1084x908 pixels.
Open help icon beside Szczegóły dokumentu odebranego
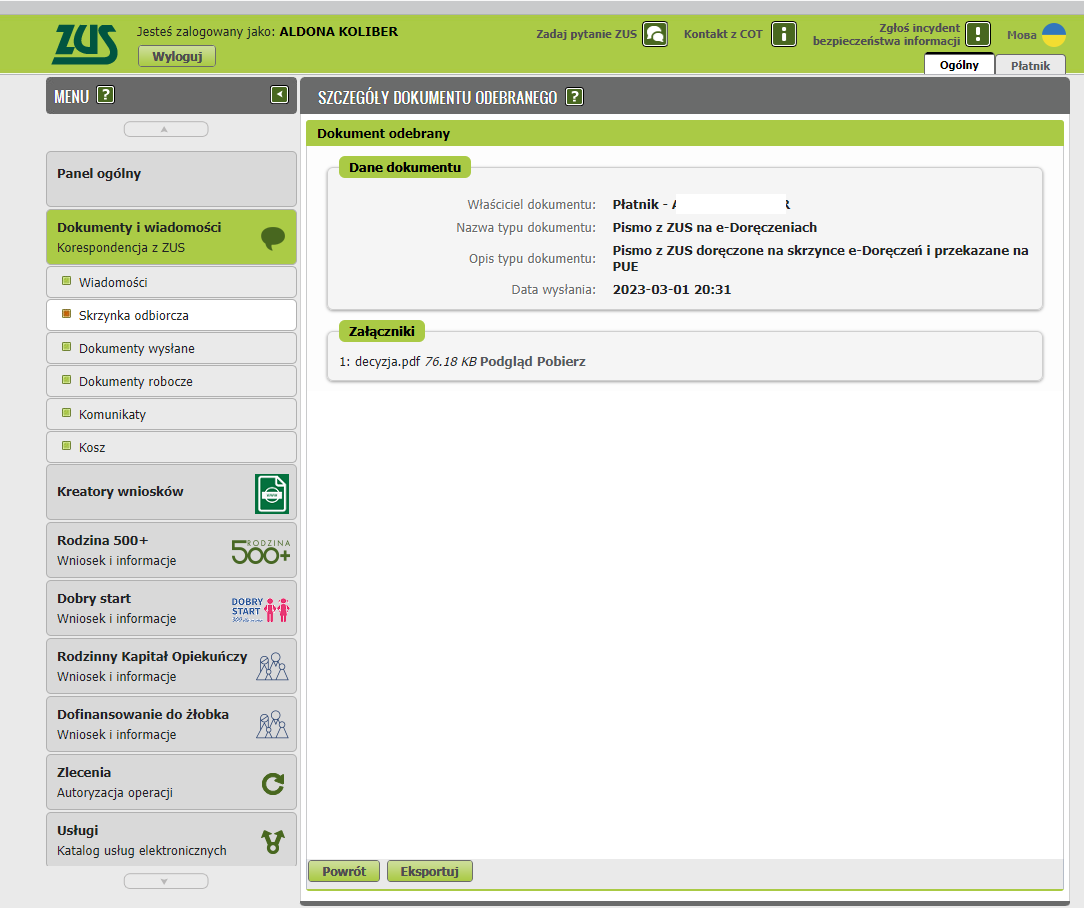pos(574,97)
